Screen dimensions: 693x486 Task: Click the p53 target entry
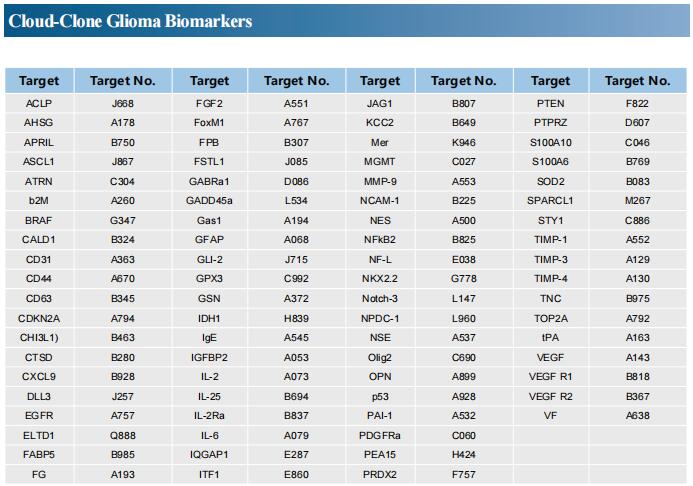point(380,396)
